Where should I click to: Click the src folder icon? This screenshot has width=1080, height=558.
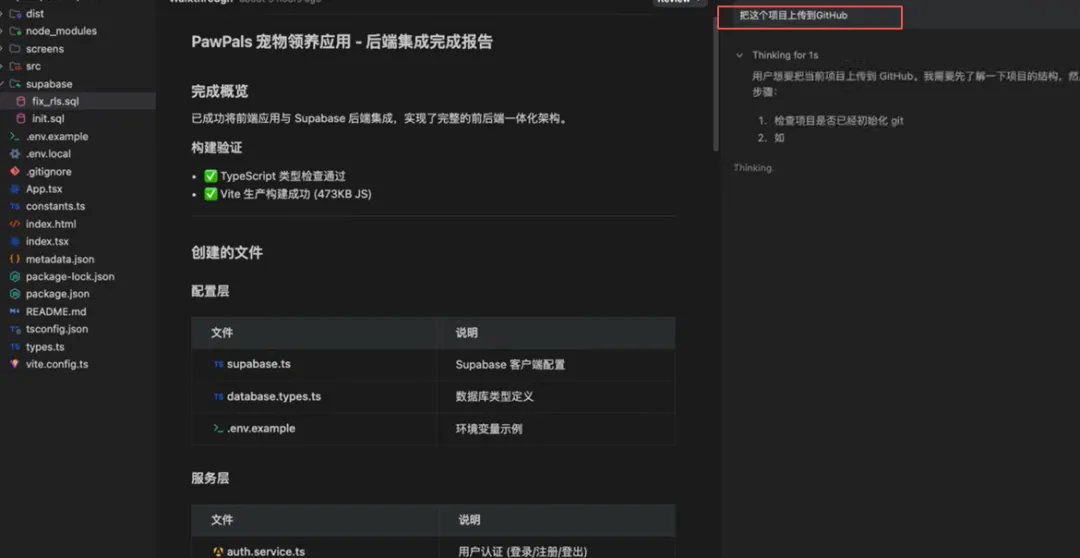click(14, 66)
